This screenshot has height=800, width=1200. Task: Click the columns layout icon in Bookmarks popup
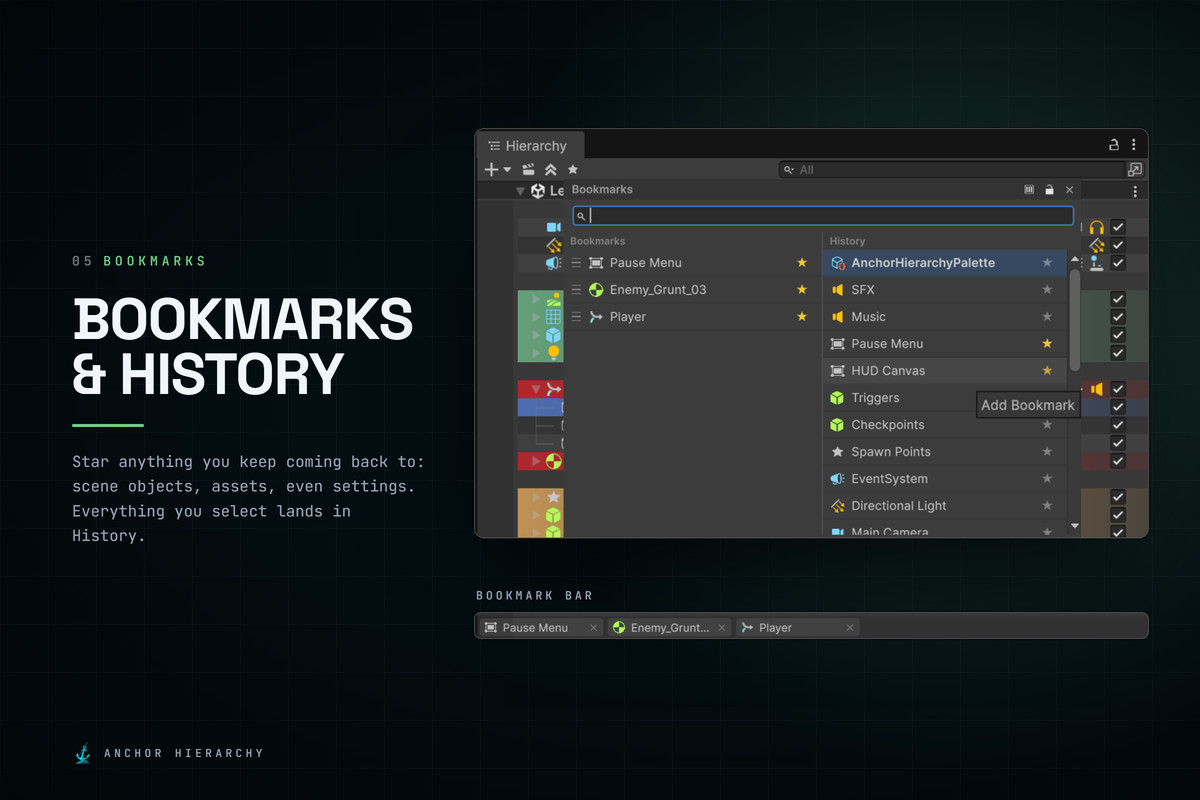point(1029,189)
